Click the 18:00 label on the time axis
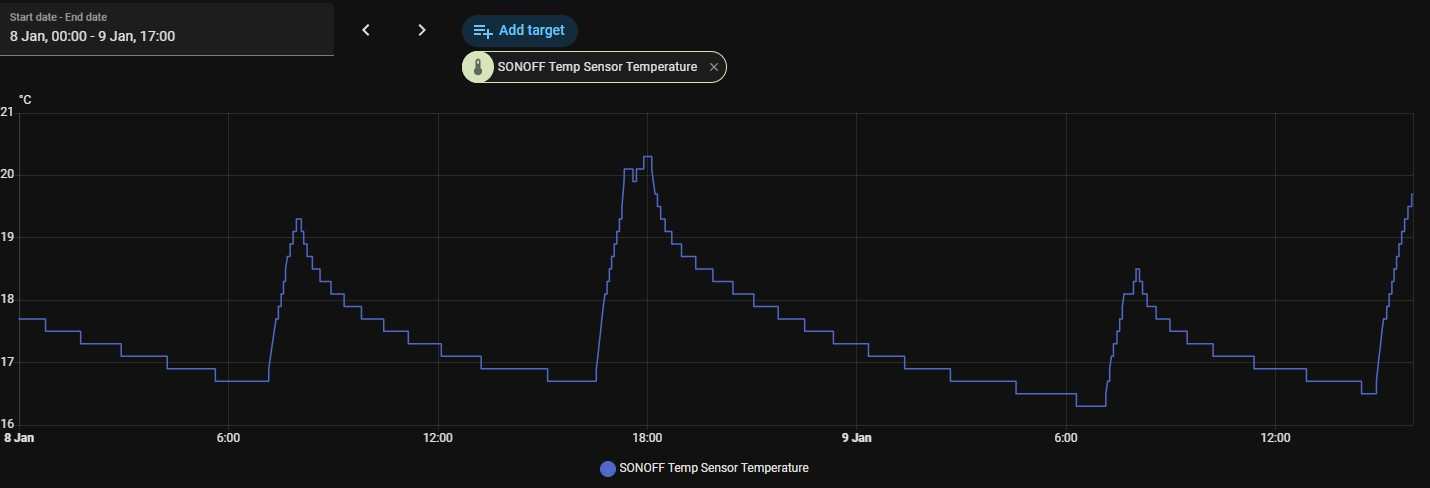This screenshot has height=488, width=1430. [x=647, y=438]
